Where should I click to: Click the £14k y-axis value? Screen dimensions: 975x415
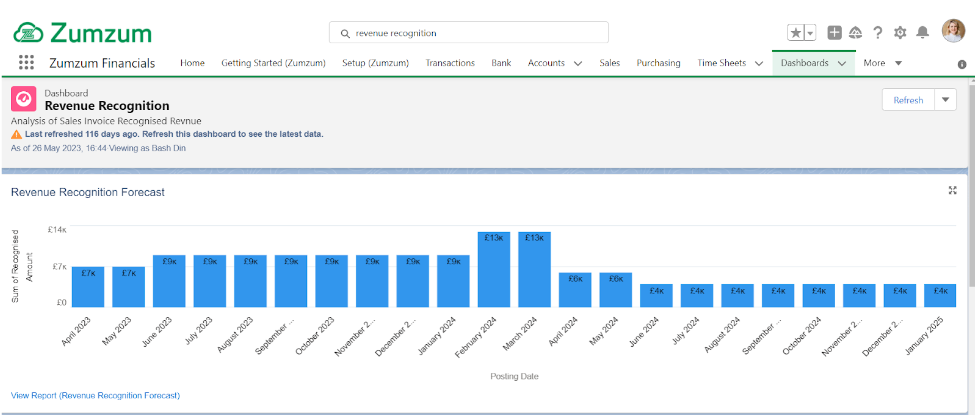(57, 230)
